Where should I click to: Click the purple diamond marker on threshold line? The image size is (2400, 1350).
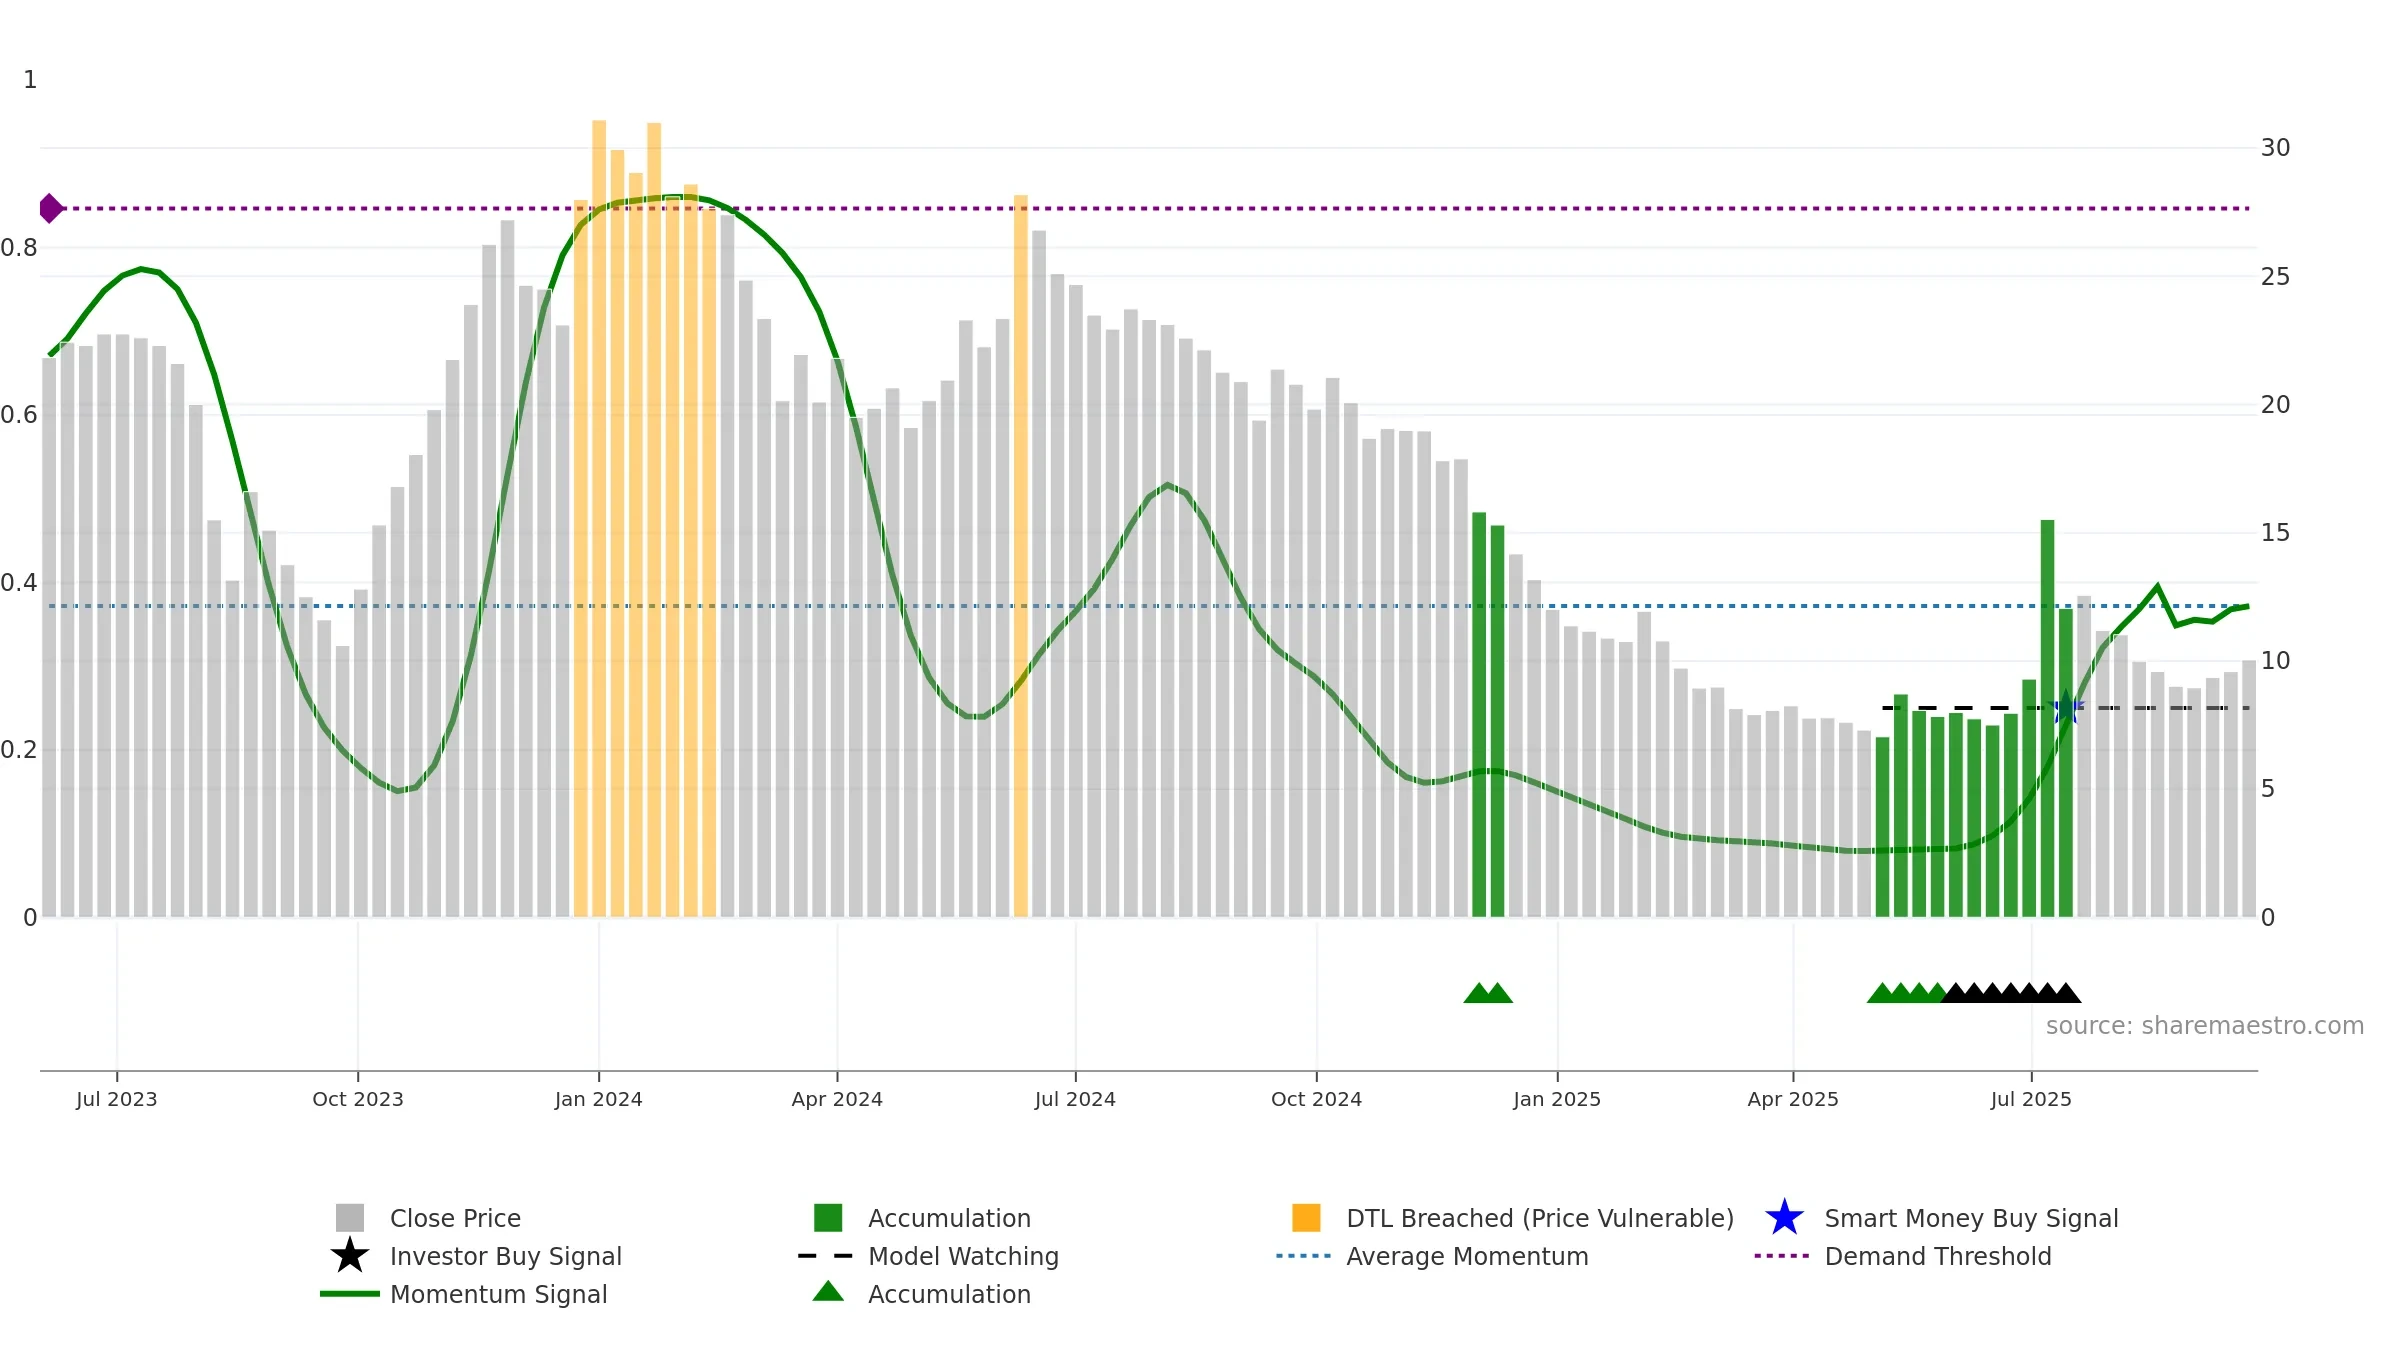[50, 208]
